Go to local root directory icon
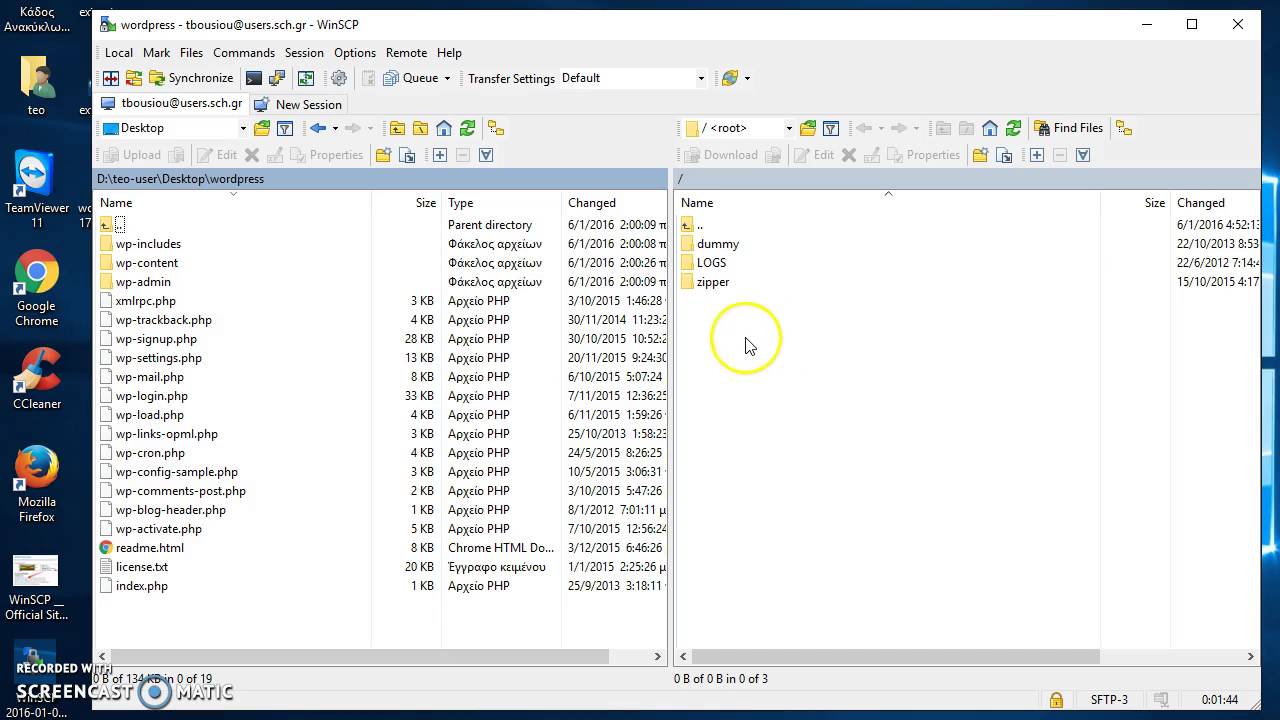This screenshot has width=1280, height=720. 421,128
